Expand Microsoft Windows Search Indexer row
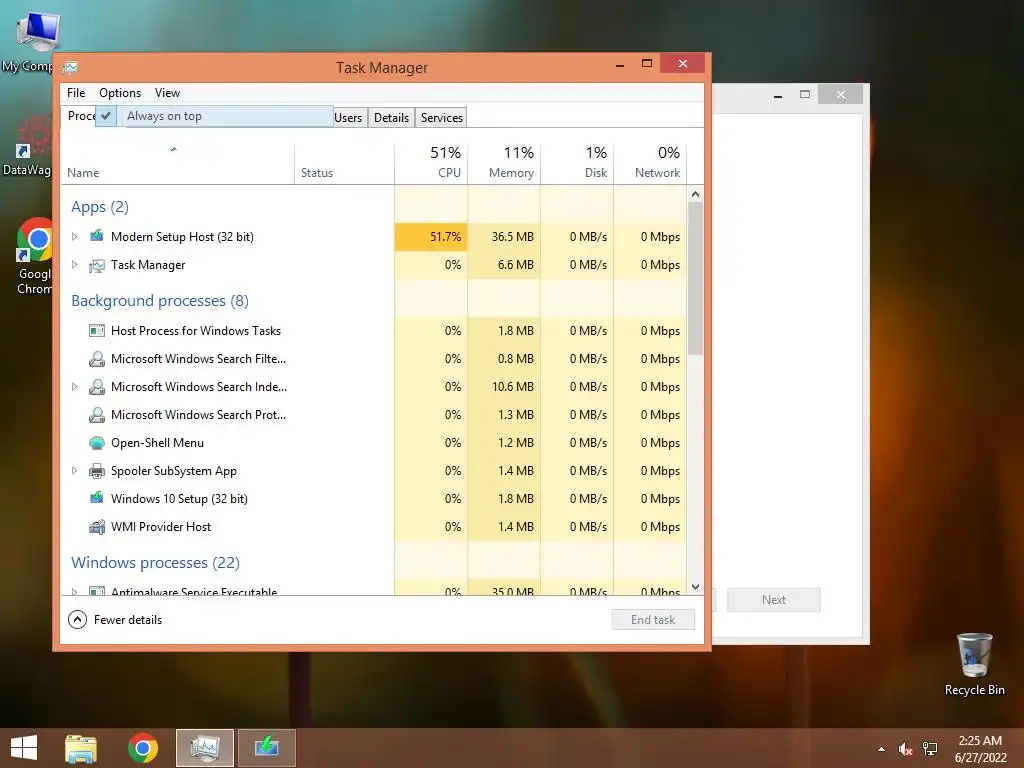The width and height of the screenshot is (1024, 768). 74,387
